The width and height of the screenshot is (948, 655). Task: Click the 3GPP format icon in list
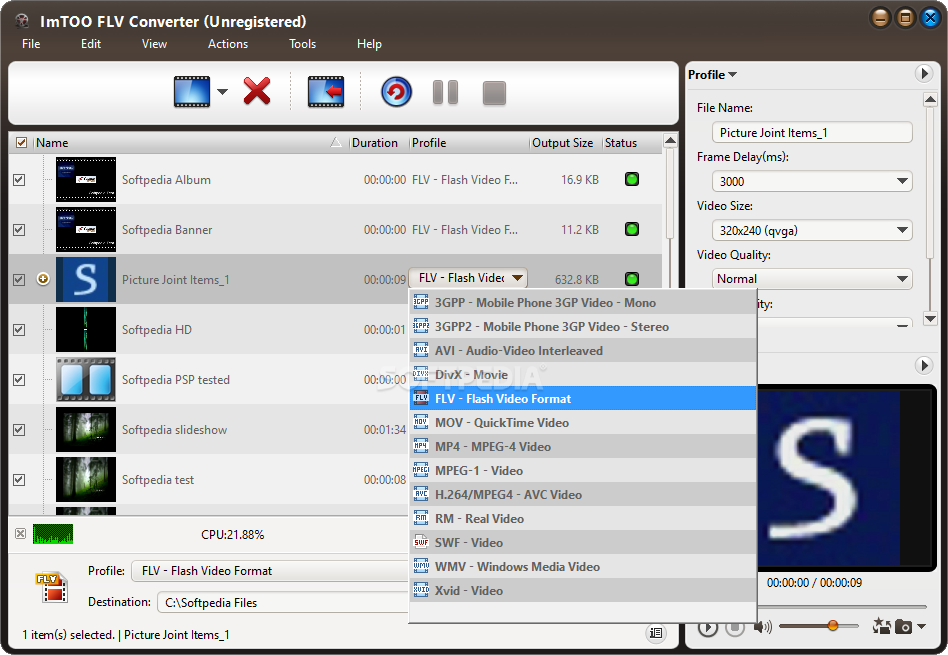point(421,302)
